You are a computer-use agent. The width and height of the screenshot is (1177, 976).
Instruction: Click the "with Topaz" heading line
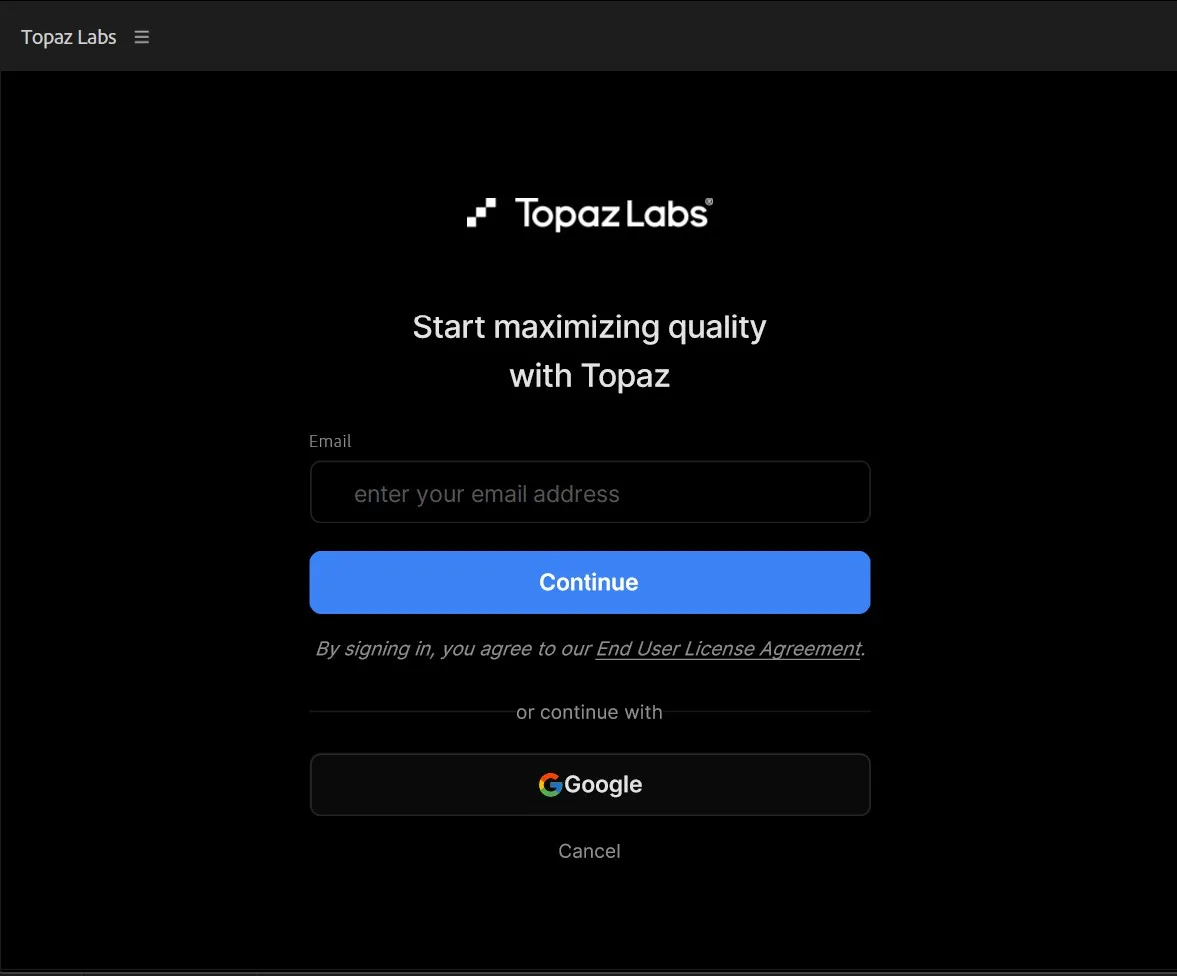click(589, 375)
